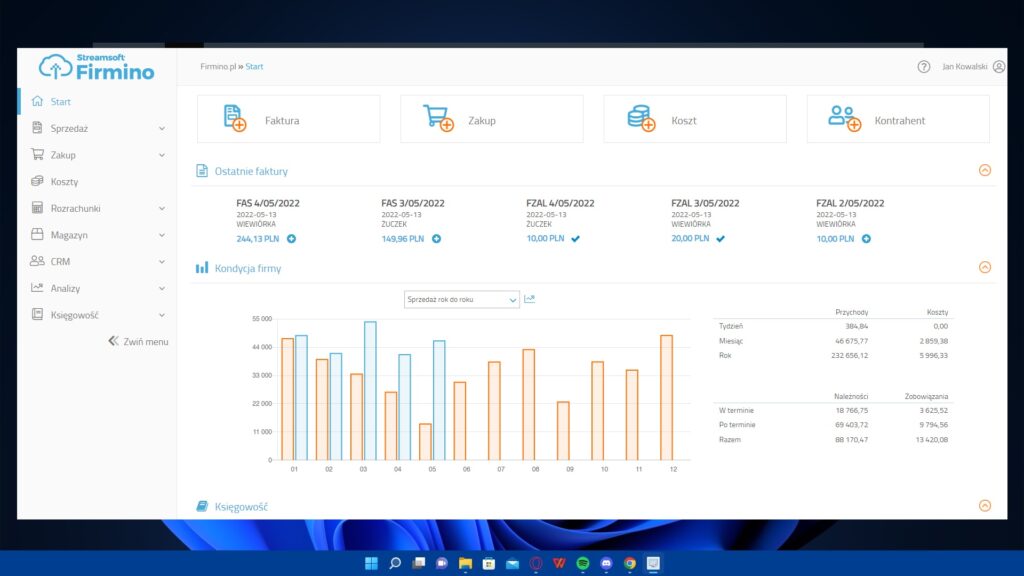Add a contractor via the Kontrahent tile
Viewport: 1024px width, 576px height.
tap(898, 119)
